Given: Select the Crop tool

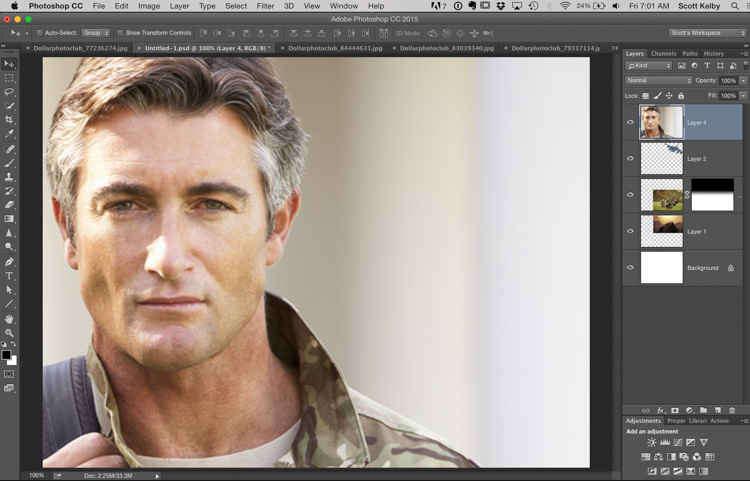Looking at the screenshot, I should click(10, 120).
